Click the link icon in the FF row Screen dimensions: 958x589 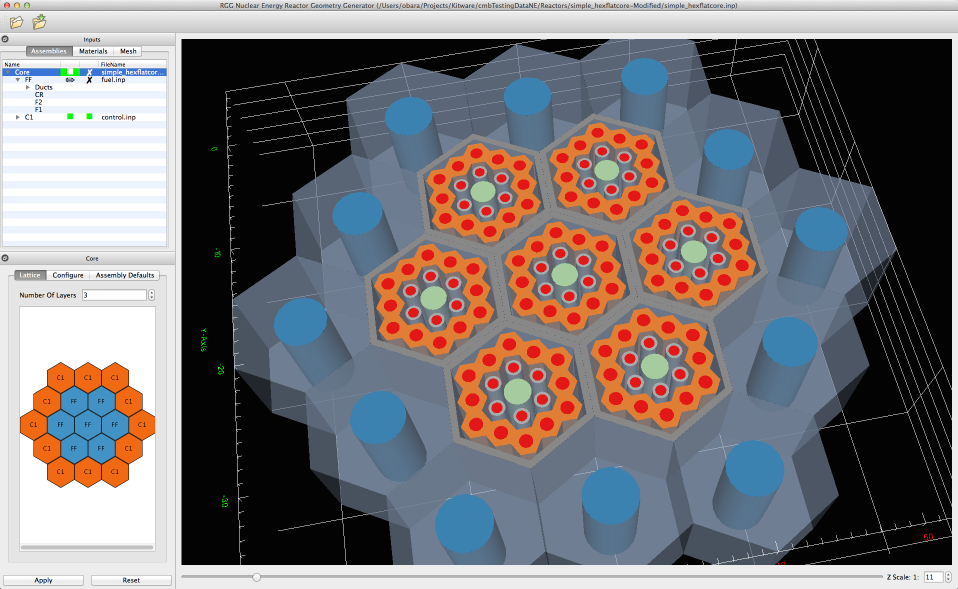(70, 80)
